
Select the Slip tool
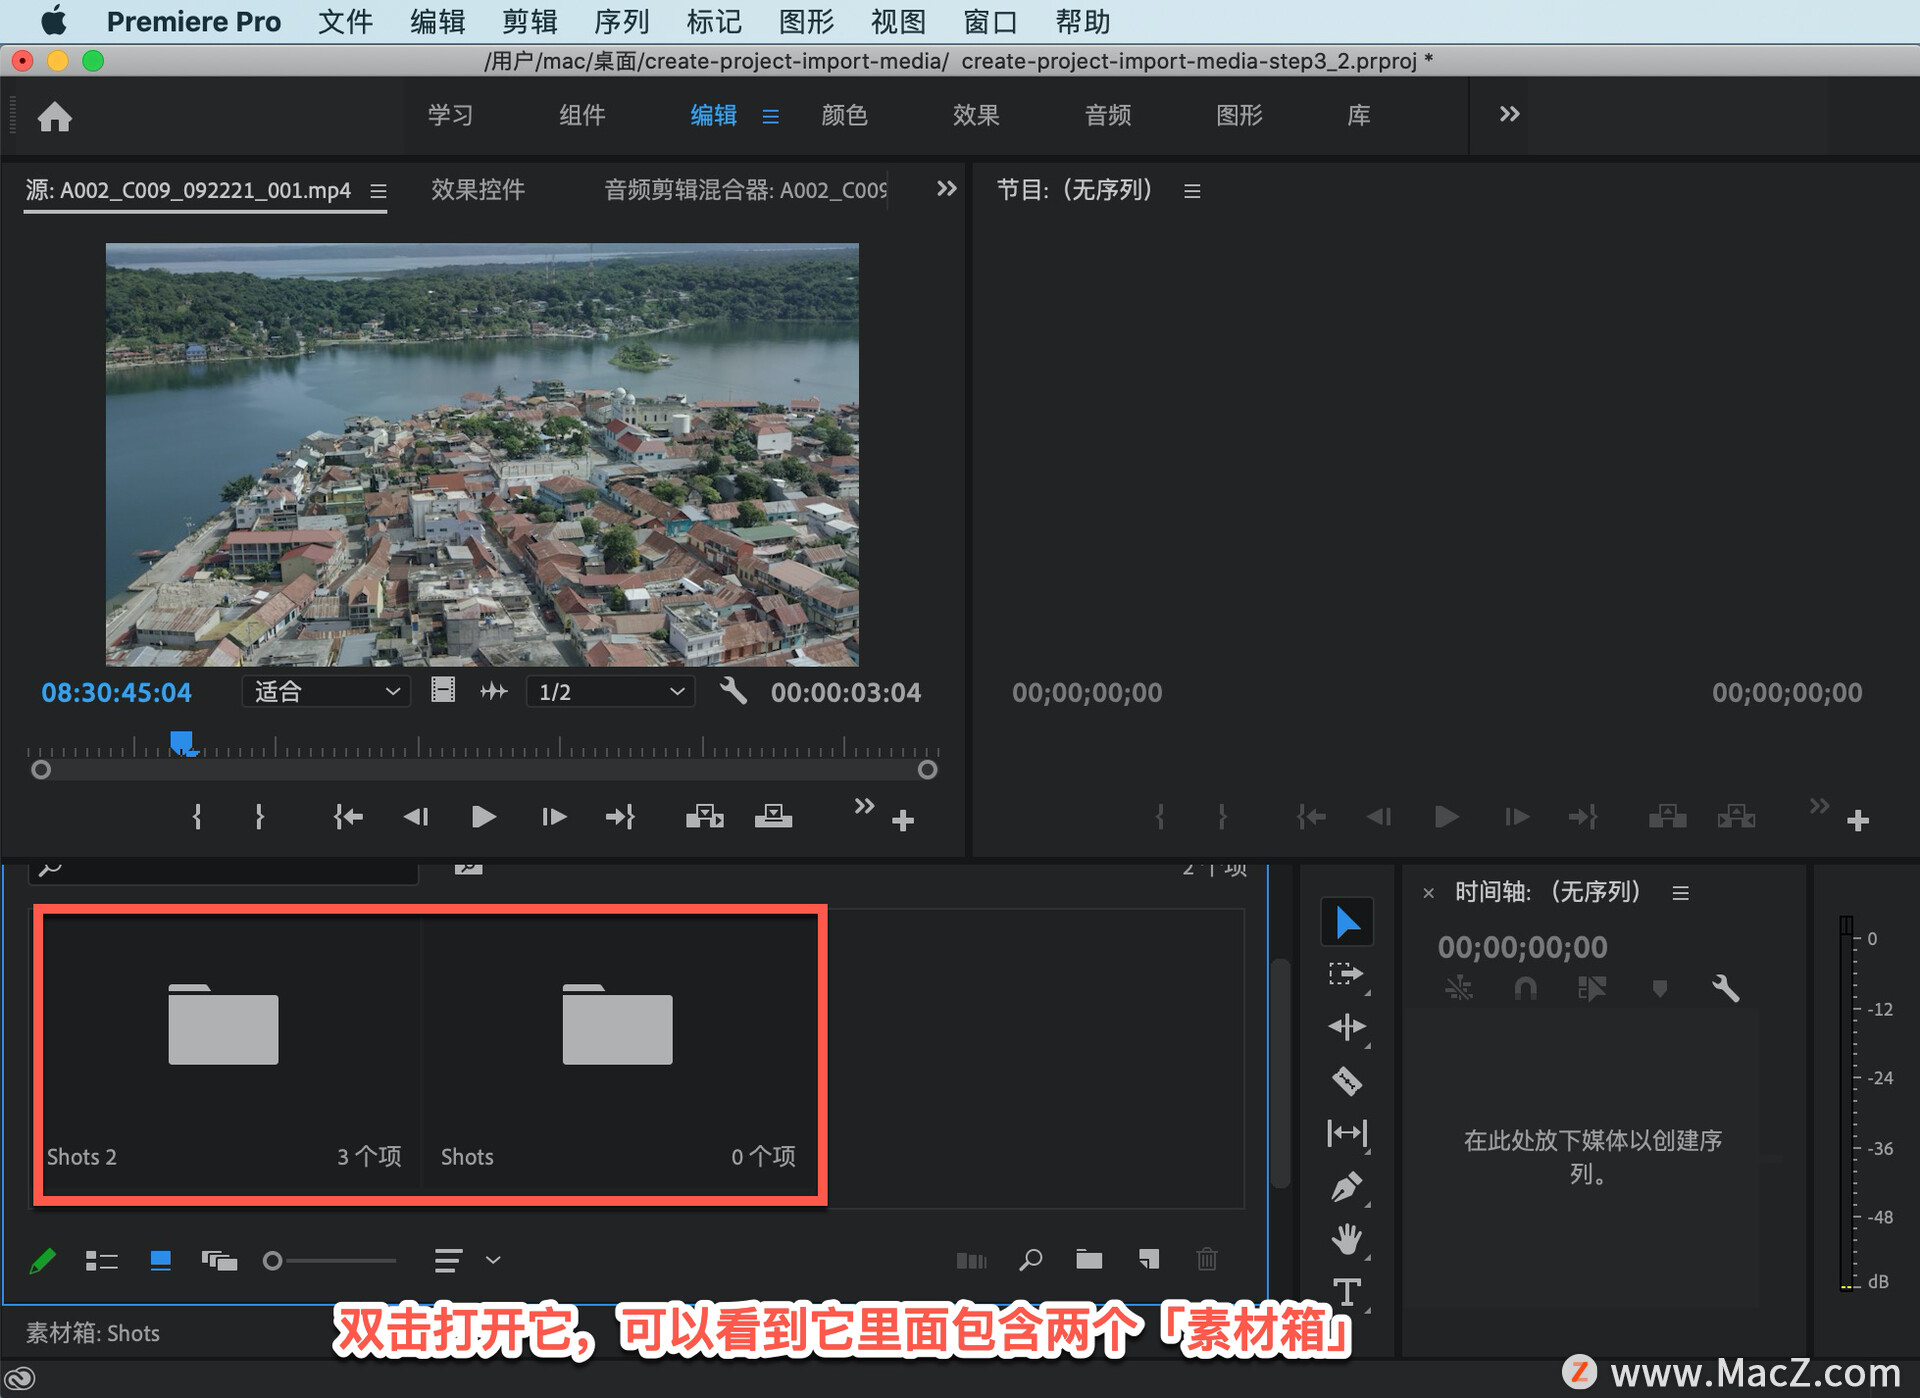point(1346,1134)
